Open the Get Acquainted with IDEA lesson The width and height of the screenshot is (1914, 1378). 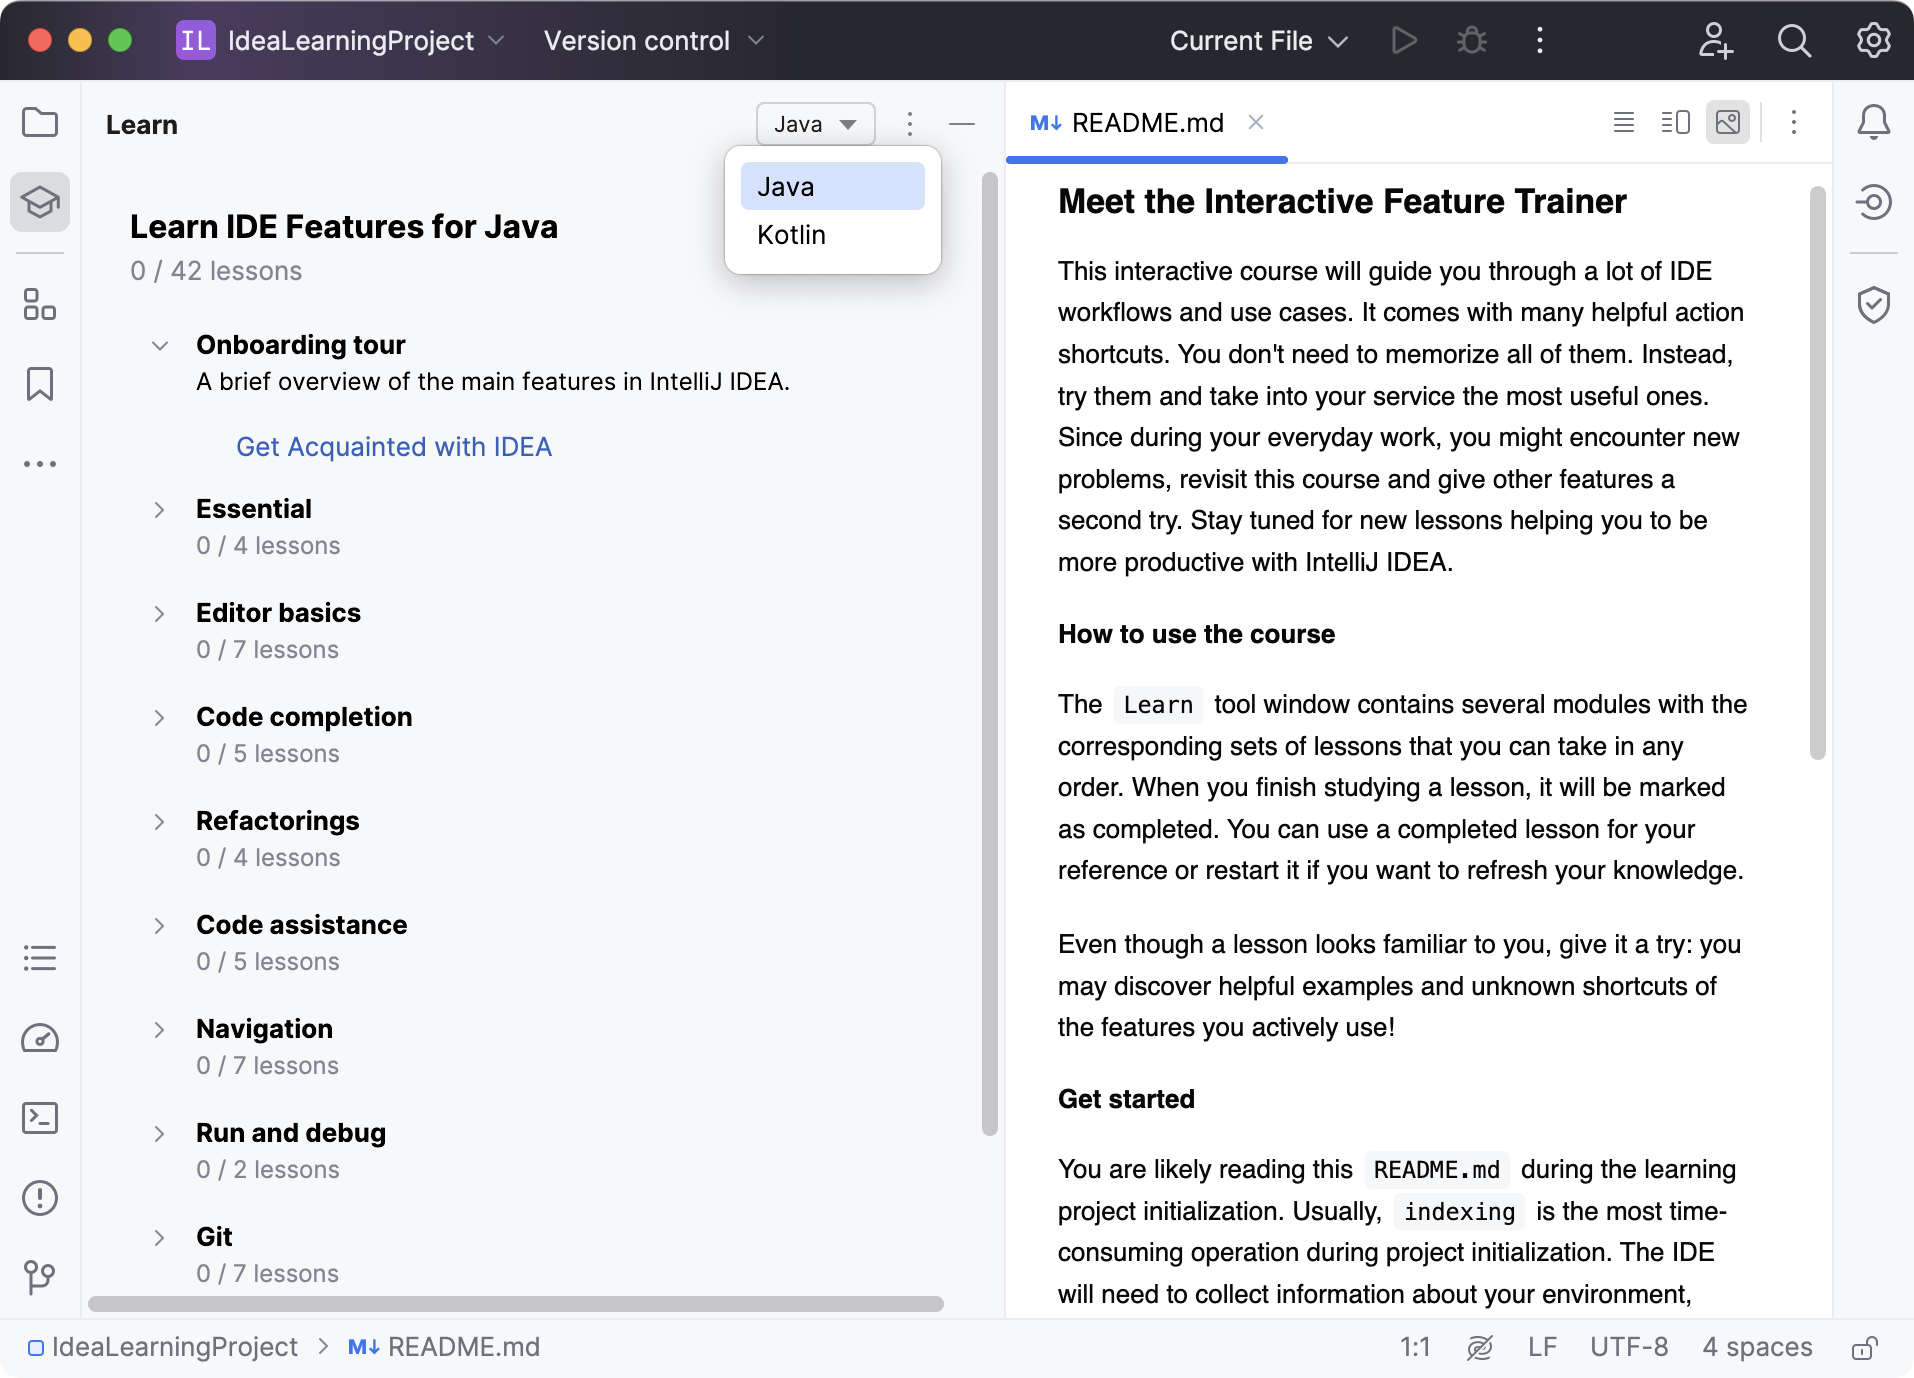tap(394, 447)
